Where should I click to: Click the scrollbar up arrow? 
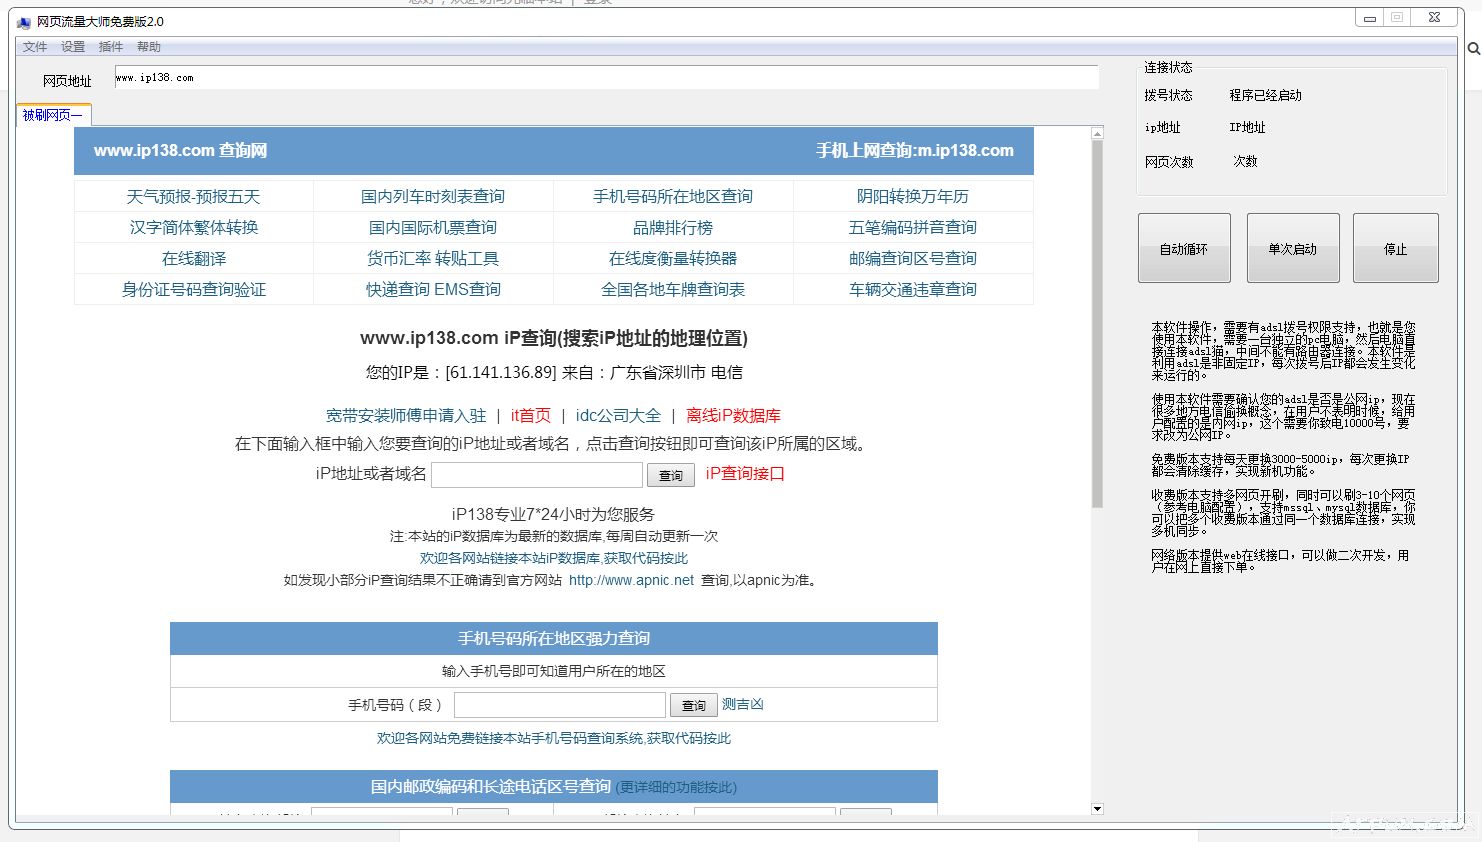[1097, 131]
